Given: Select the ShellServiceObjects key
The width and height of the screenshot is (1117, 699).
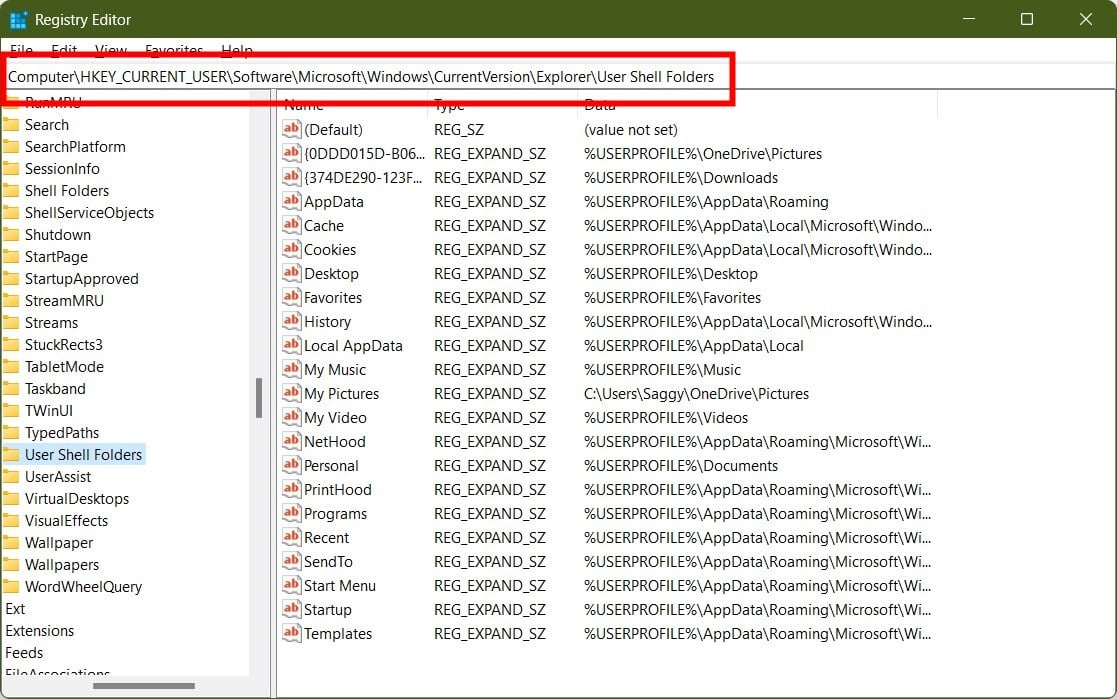Looking at the screenshot, I should pyautogui.click(x=89, y=213).
